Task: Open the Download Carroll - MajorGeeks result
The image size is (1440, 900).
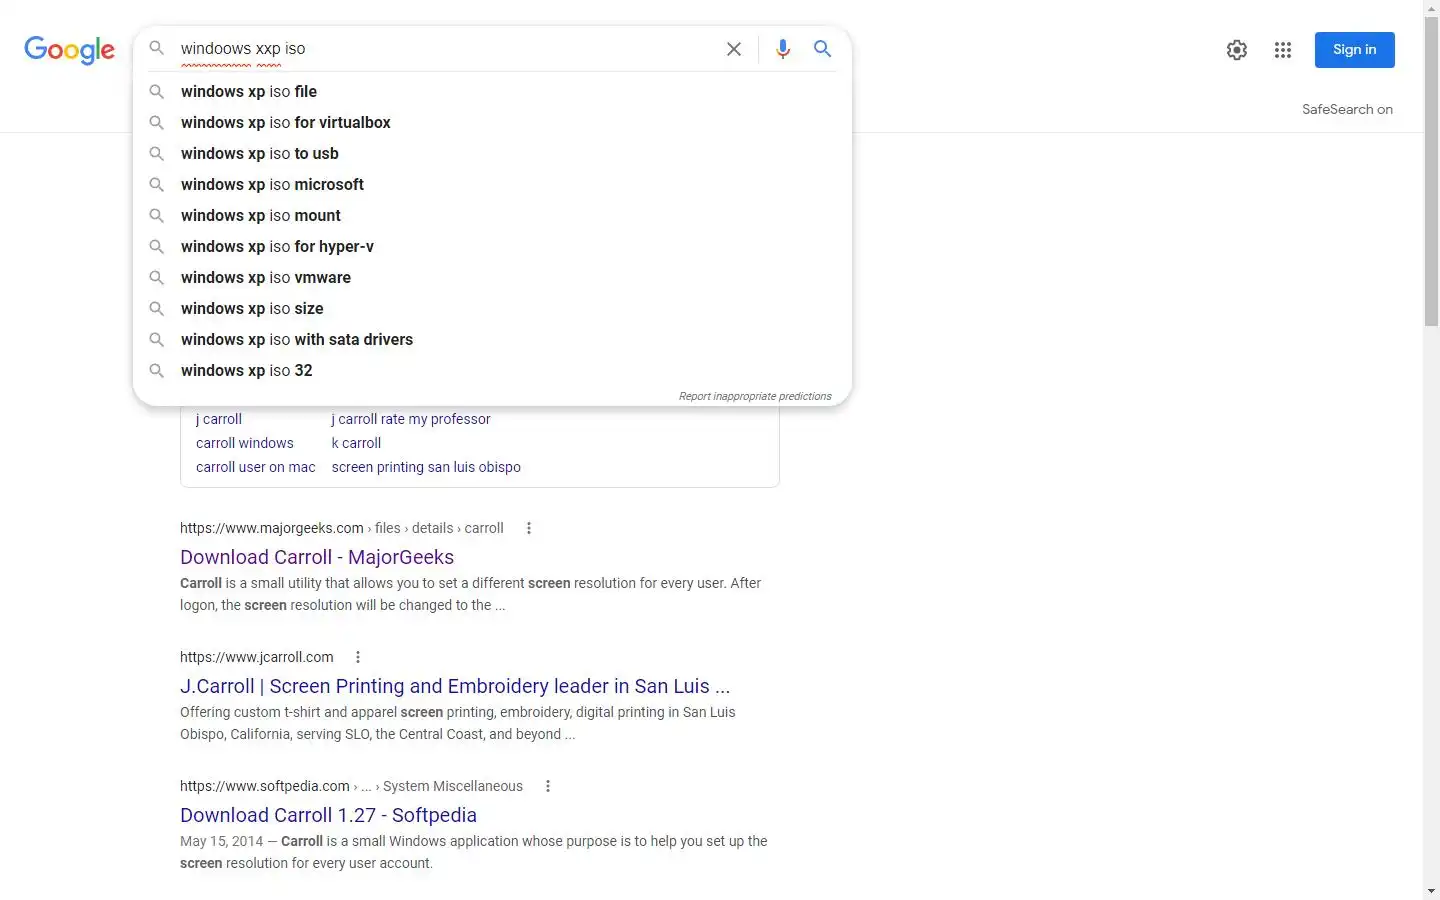Action: click(x=317, y=557)
